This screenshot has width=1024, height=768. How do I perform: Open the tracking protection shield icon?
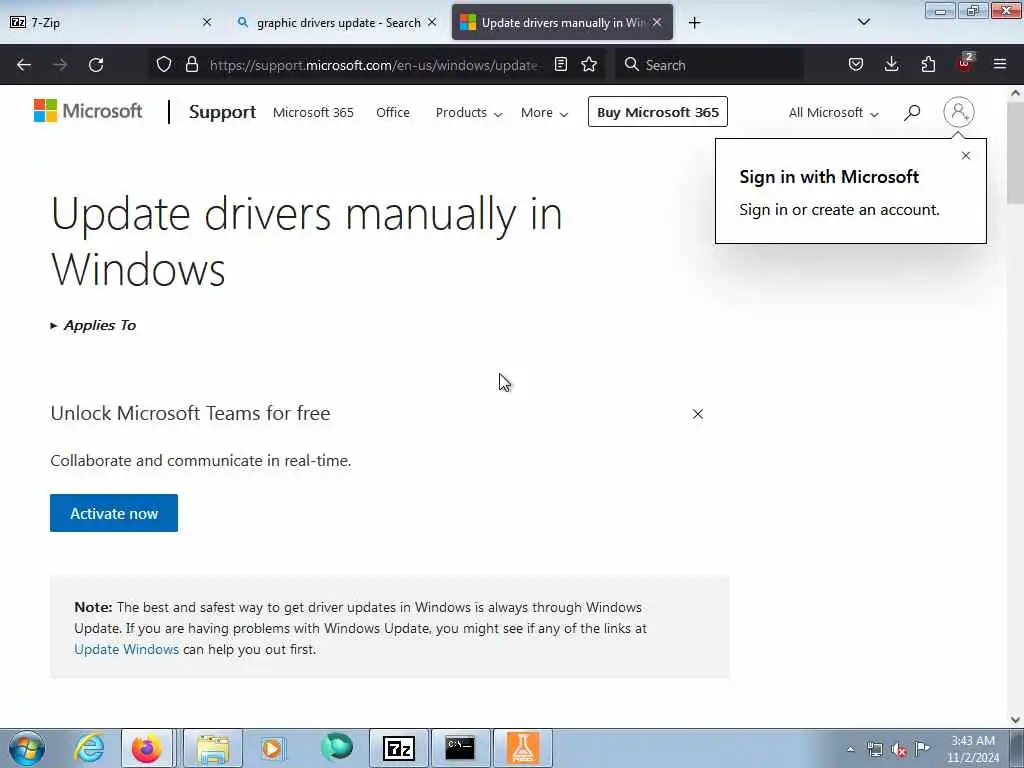(164, 64)
